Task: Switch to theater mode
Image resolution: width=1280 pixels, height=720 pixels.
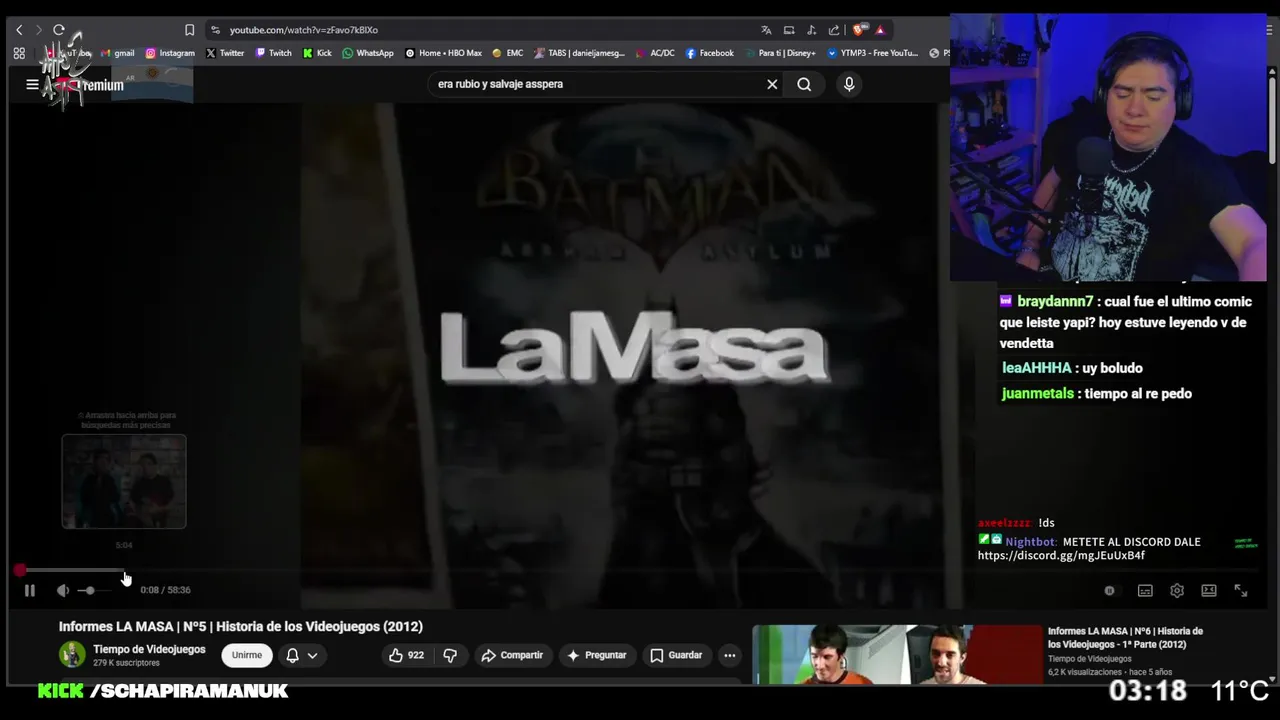Action: (1209, 591)
